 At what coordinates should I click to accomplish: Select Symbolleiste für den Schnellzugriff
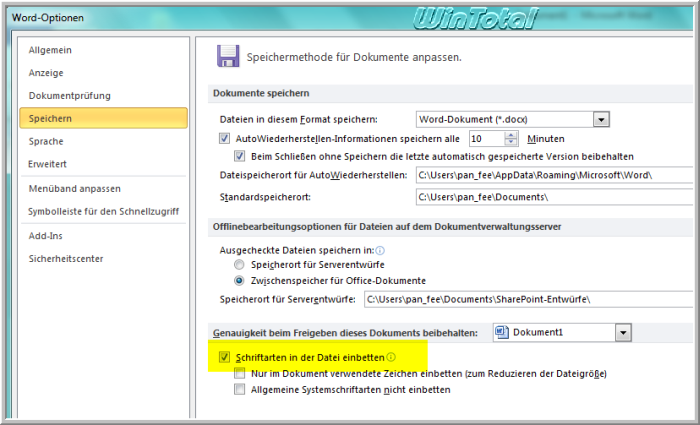click(104, 211)
